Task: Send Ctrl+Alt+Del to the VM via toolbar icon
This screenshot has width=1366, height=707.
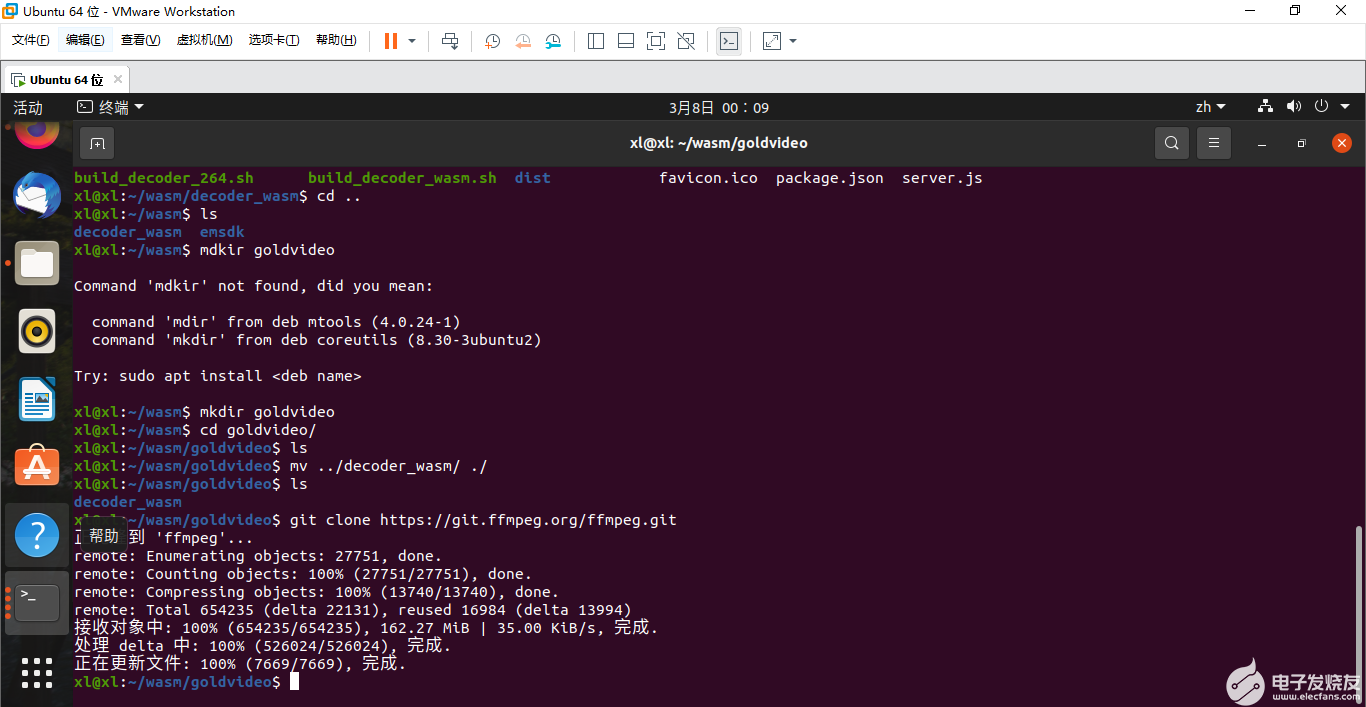Action: pyautogui.click(x=450, y=41)
